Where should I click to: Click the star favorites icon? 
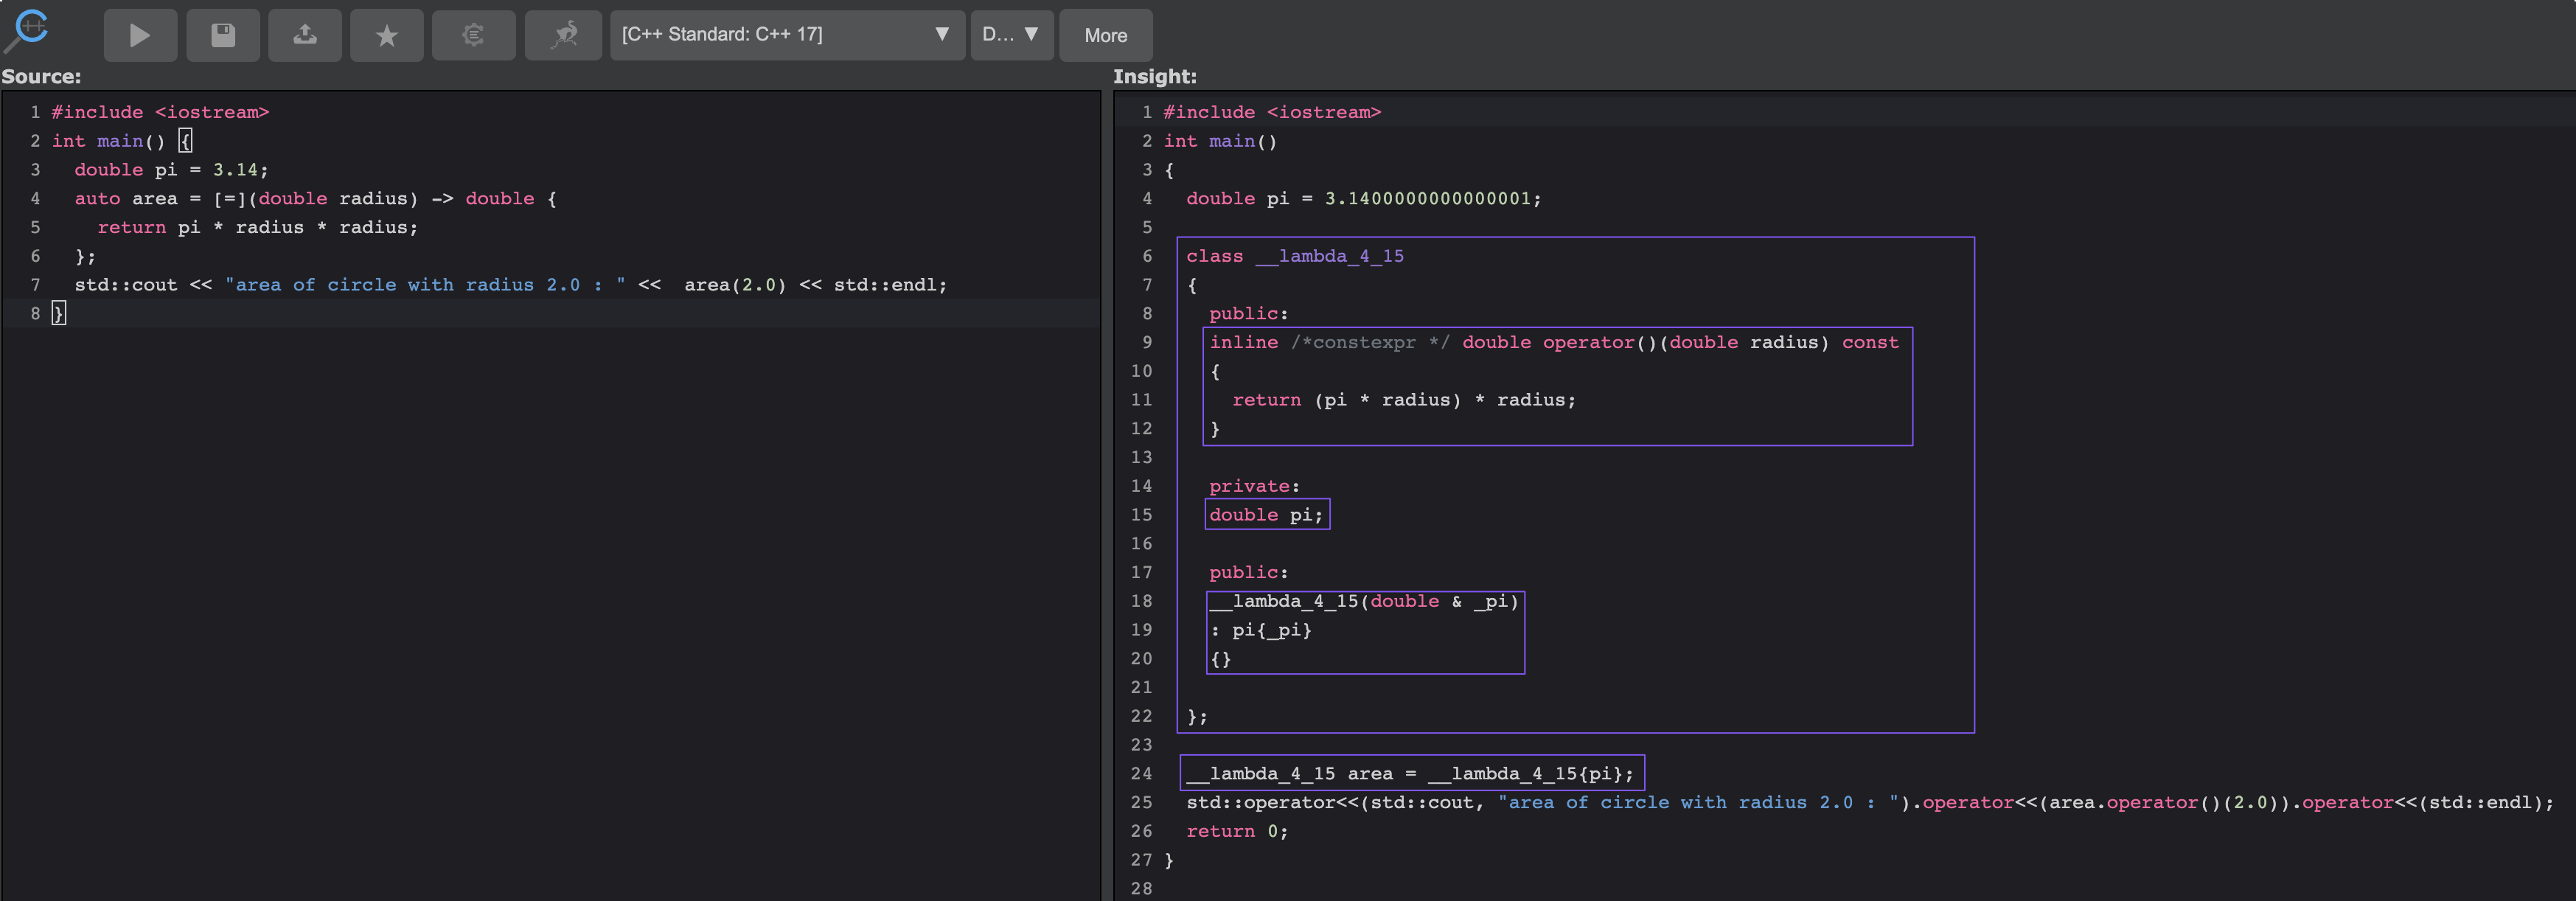(387, 36)
